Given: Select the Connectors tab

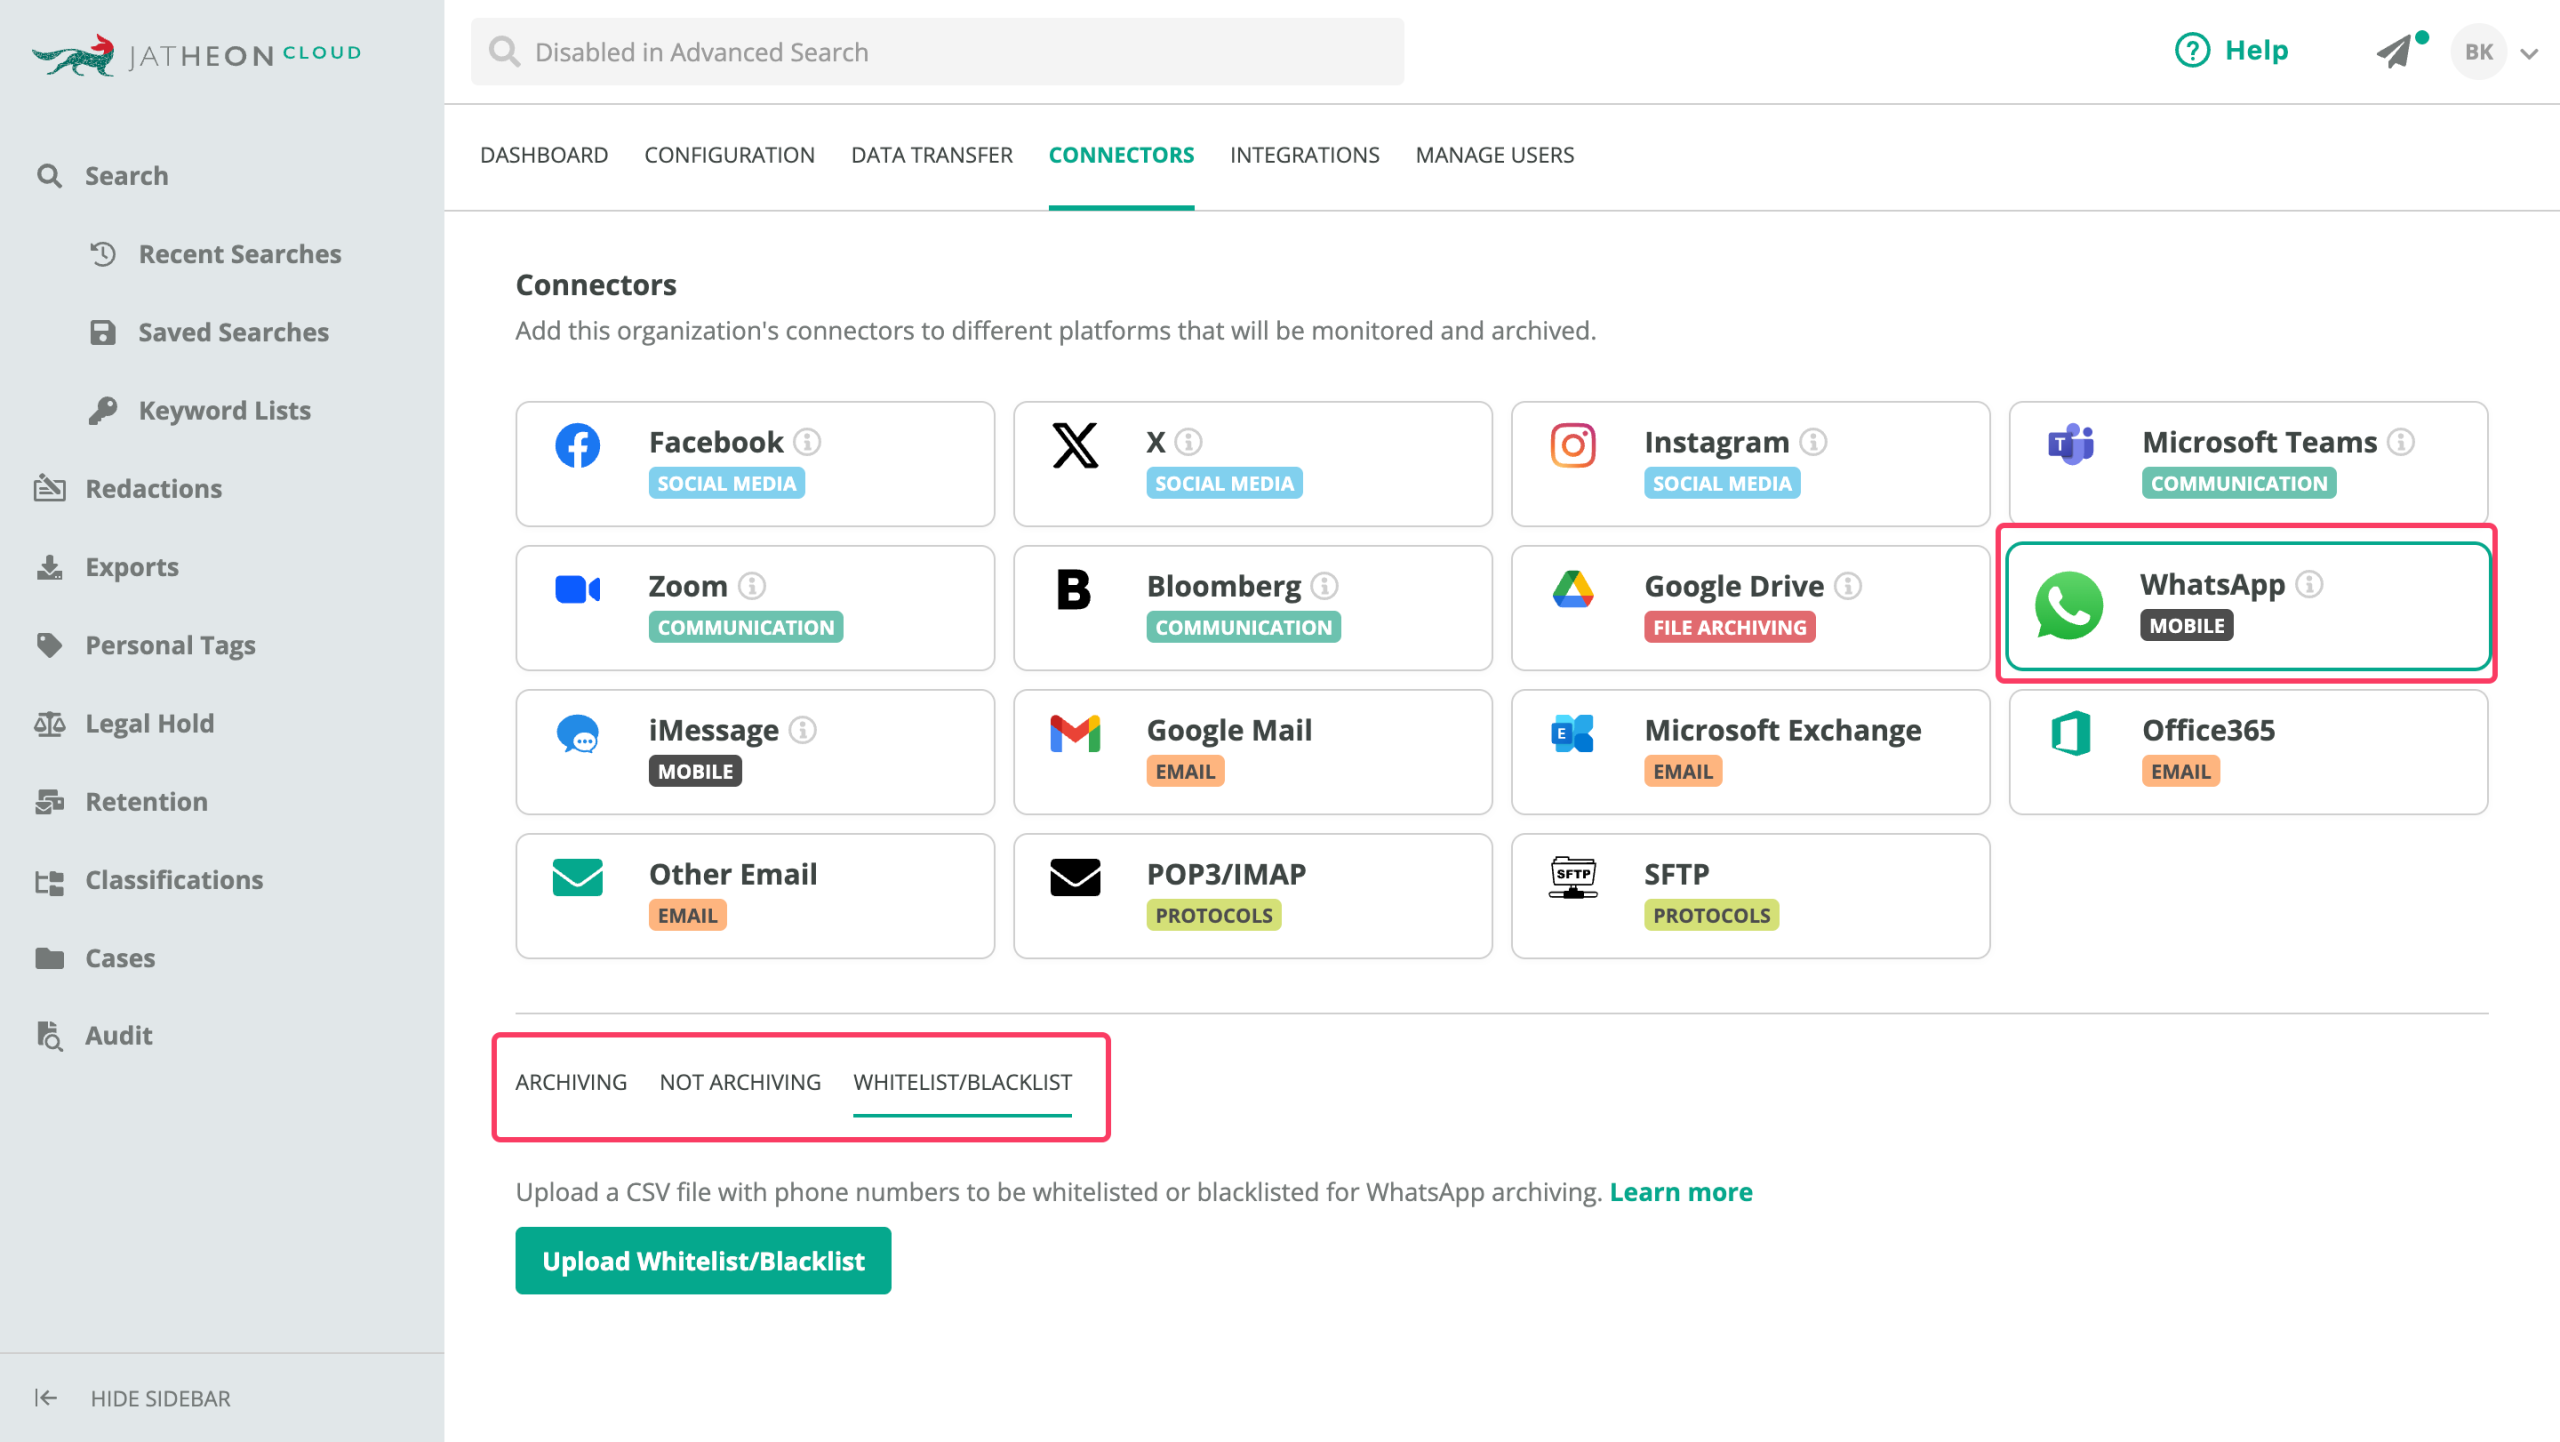Looking at the screenshot, I should pyautogui.click(x=1121, y=155).
